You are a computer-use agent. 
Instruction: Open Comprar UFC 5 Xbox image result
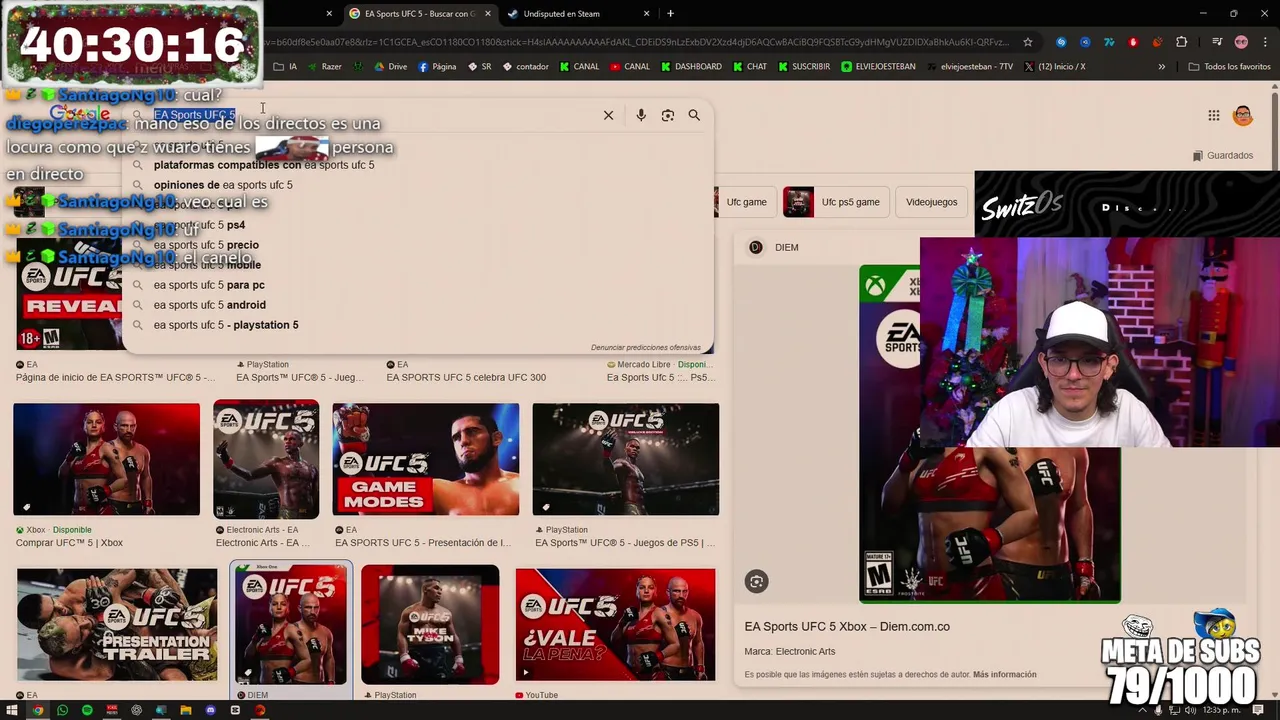106,460
